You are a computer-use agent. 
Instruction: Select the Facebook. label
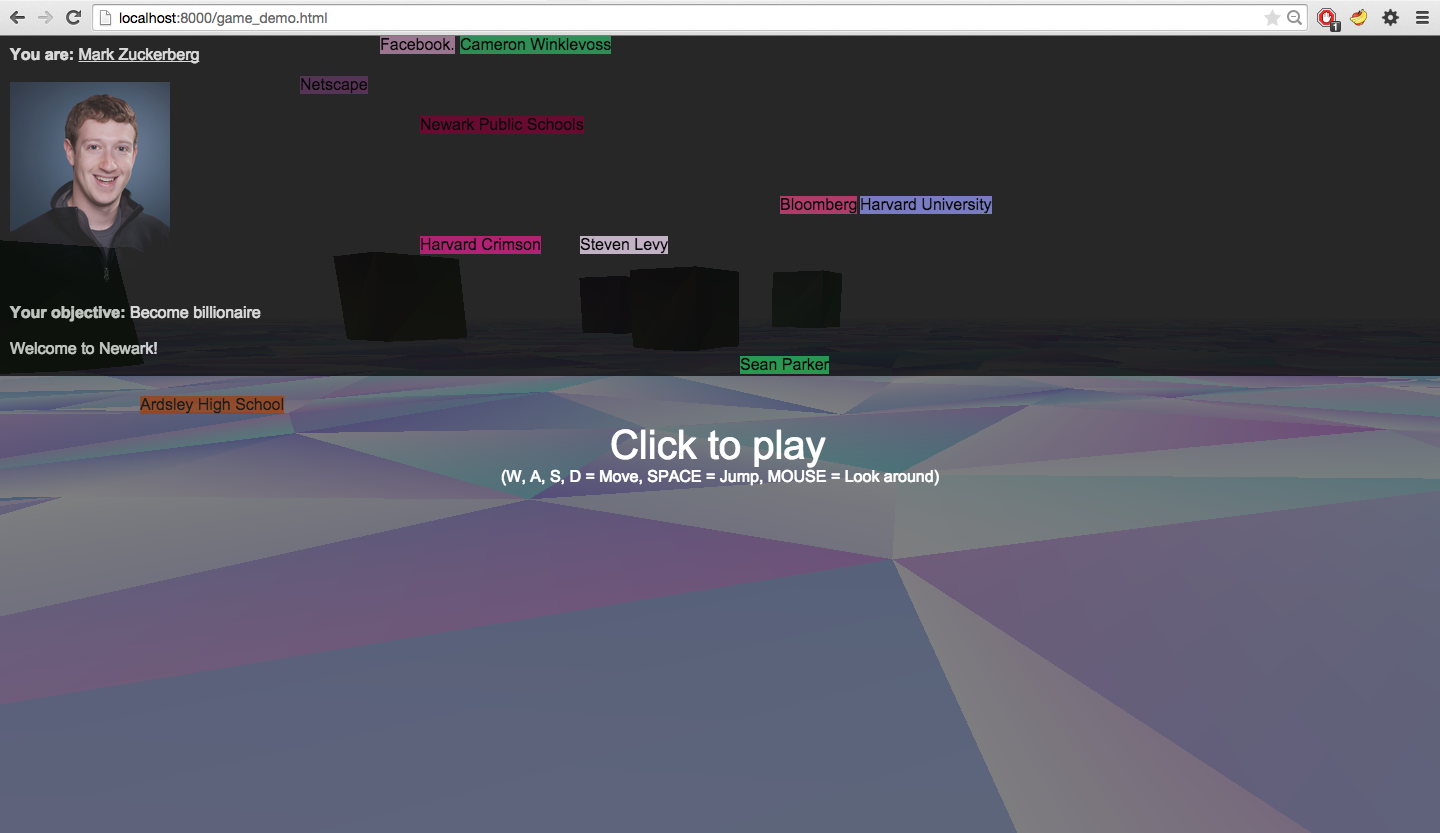[417, 45]
